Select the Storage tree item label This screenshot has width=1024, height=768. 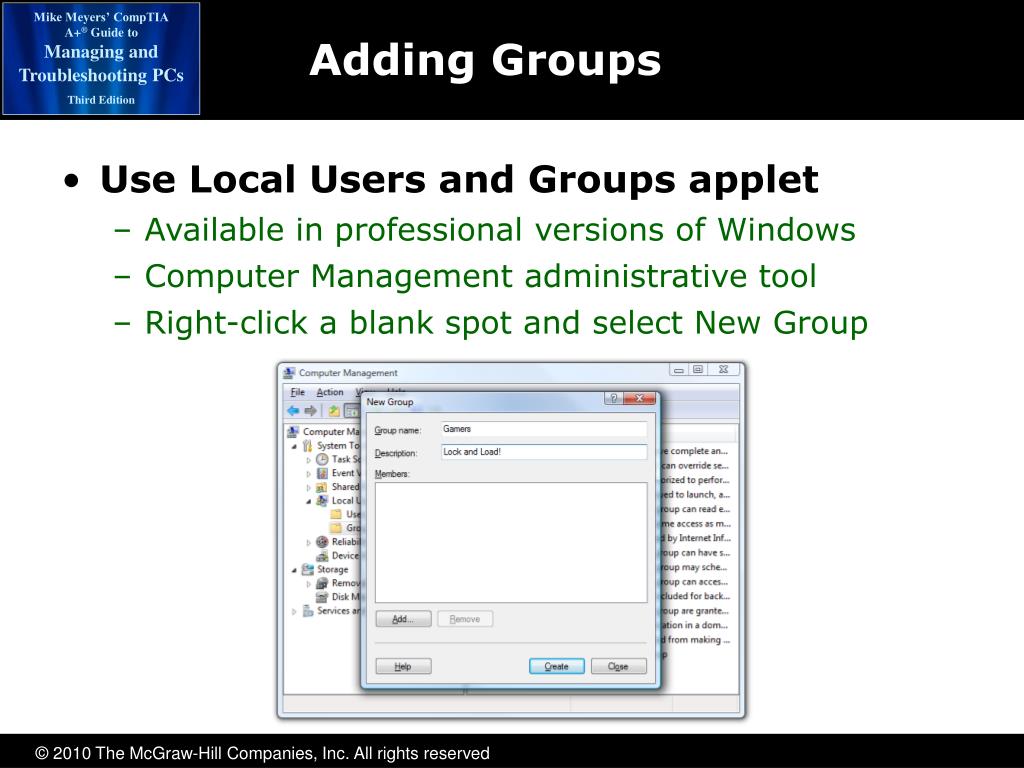pos(332,569)
